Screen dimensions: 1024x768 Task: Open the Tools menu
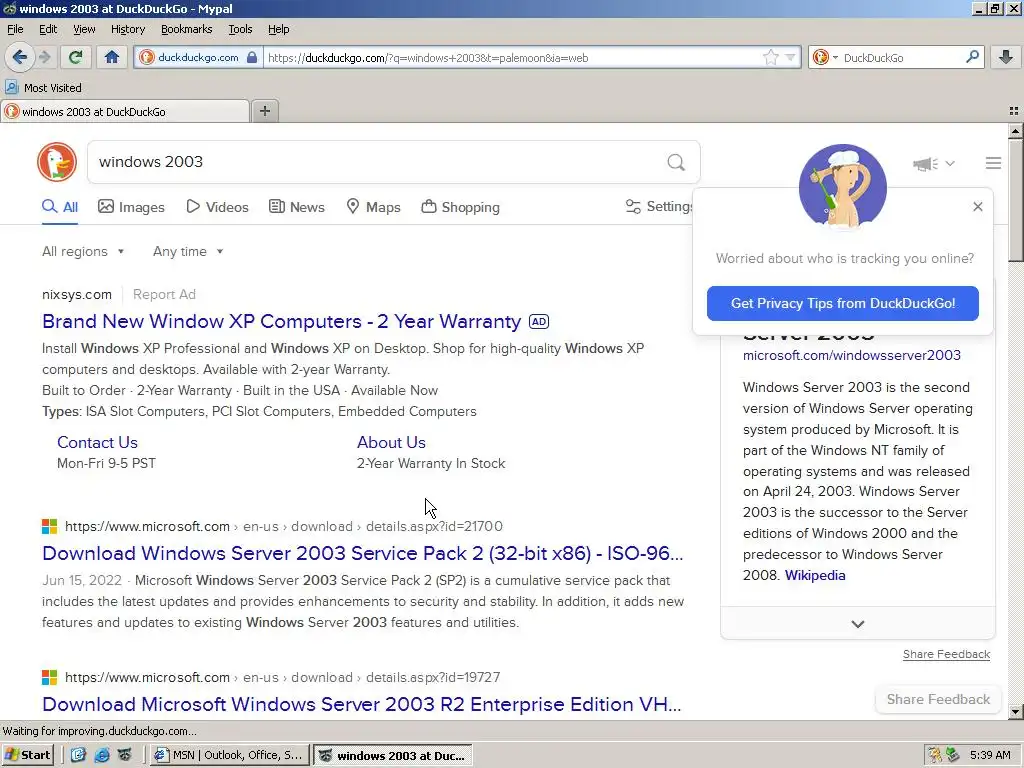pos(240,29)
